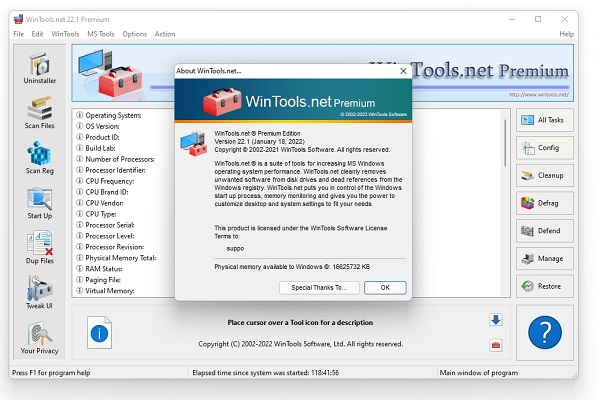Select the Processor Level row
This screenshot has height=400, width=600.
pos(105,236)
